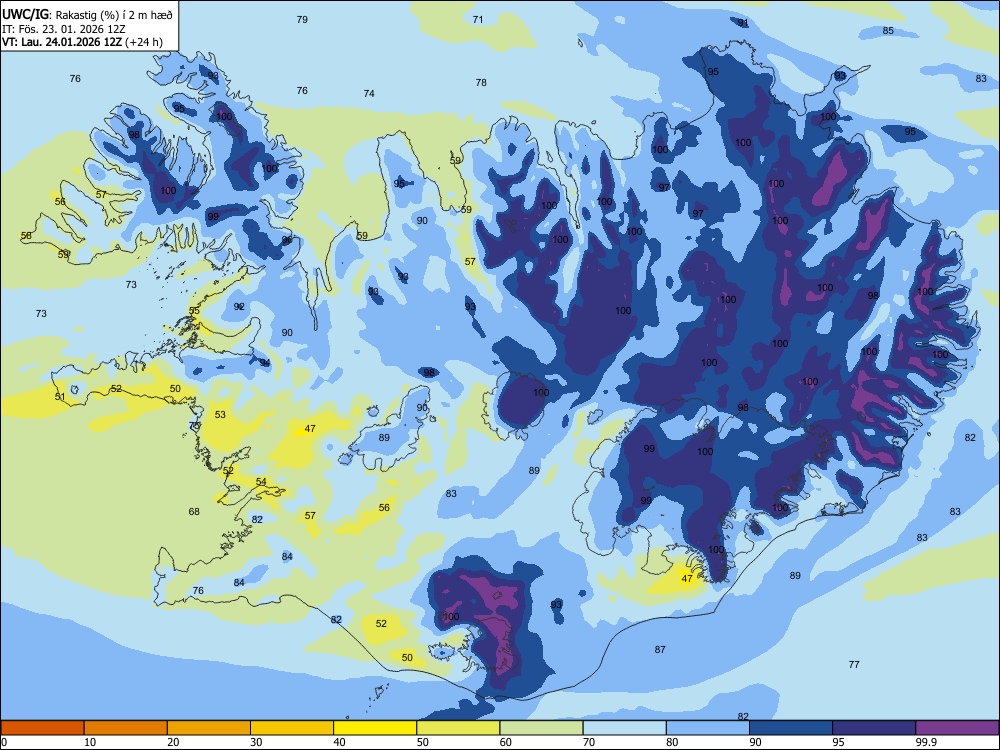Viewport: 1000px width, 750px height.
Task: Click the title 'UWC/IG: Rakastig (%) í 2 m hæð'
Action: click(x=87, y=14)
